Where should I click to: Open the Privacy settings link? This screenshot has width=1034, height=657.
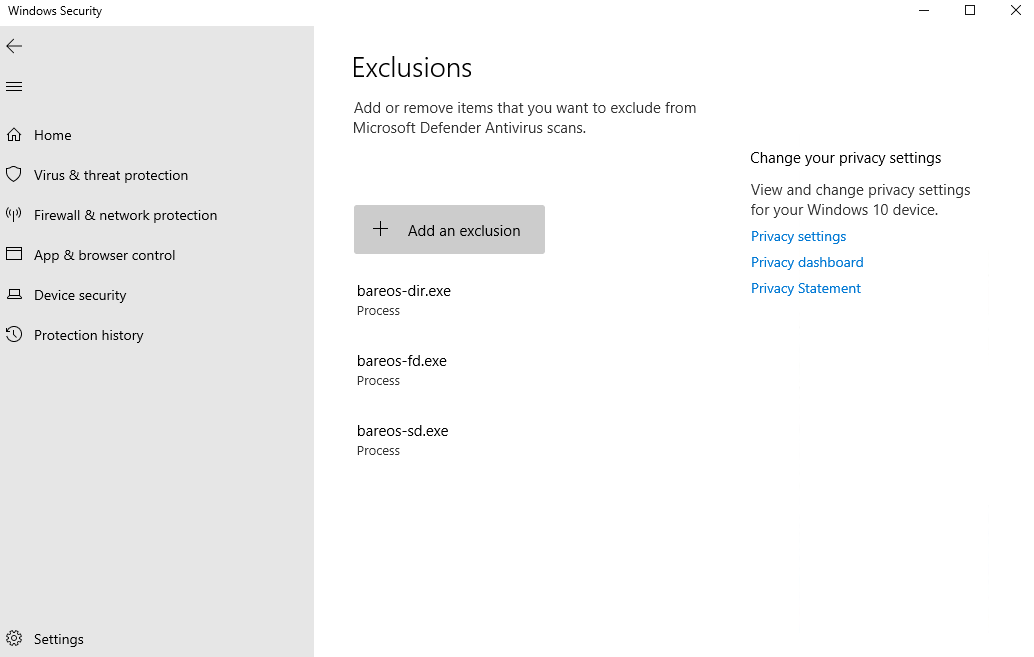coord(797,236)
